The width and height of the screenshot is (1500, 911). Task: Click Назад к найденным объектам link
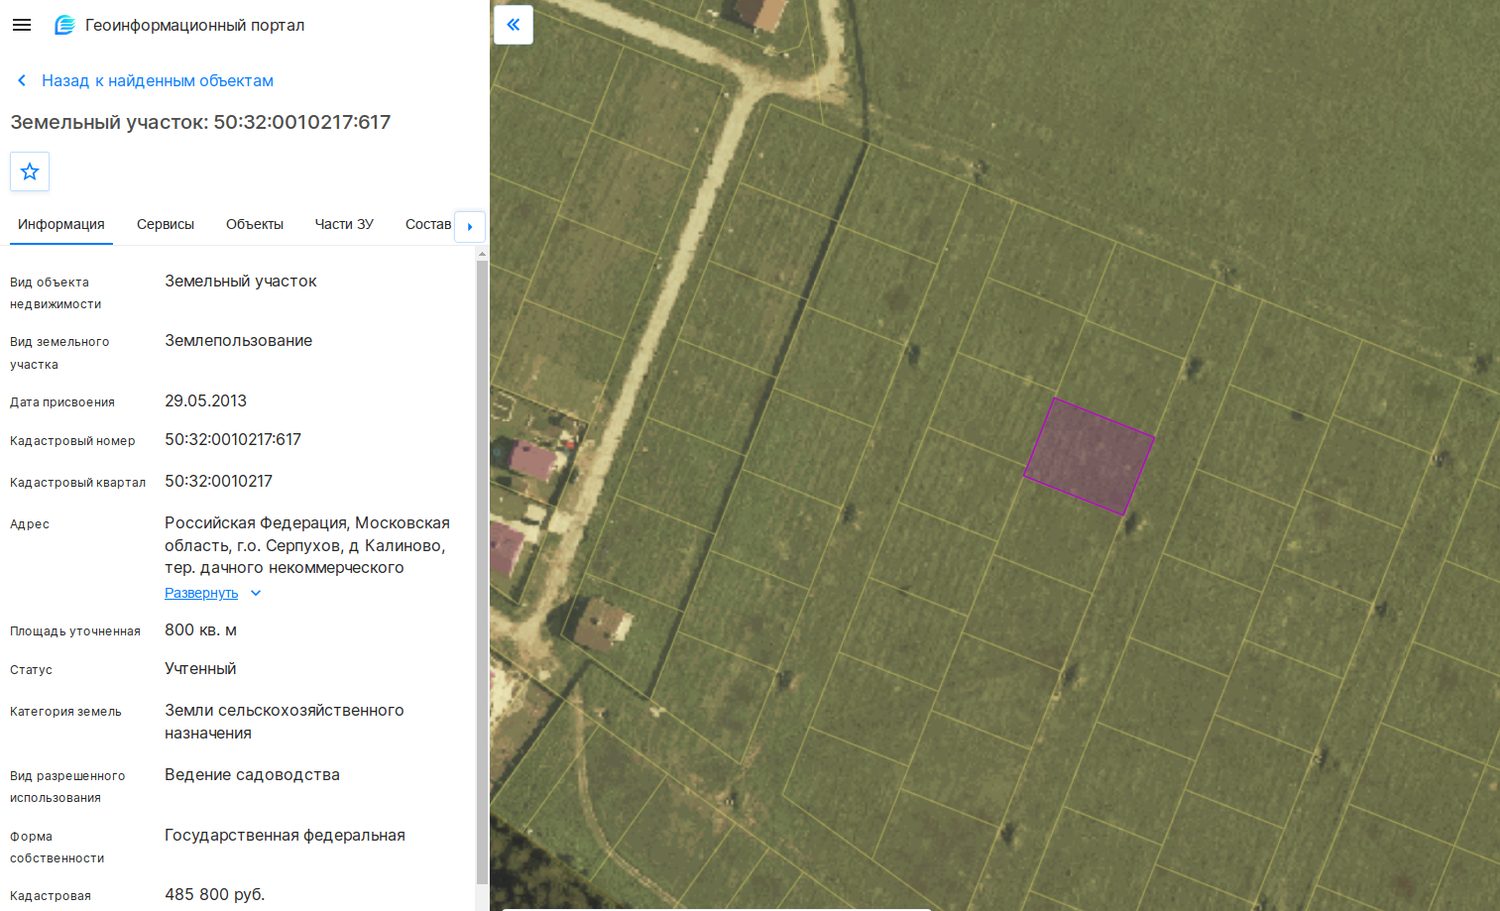[157, 80]
